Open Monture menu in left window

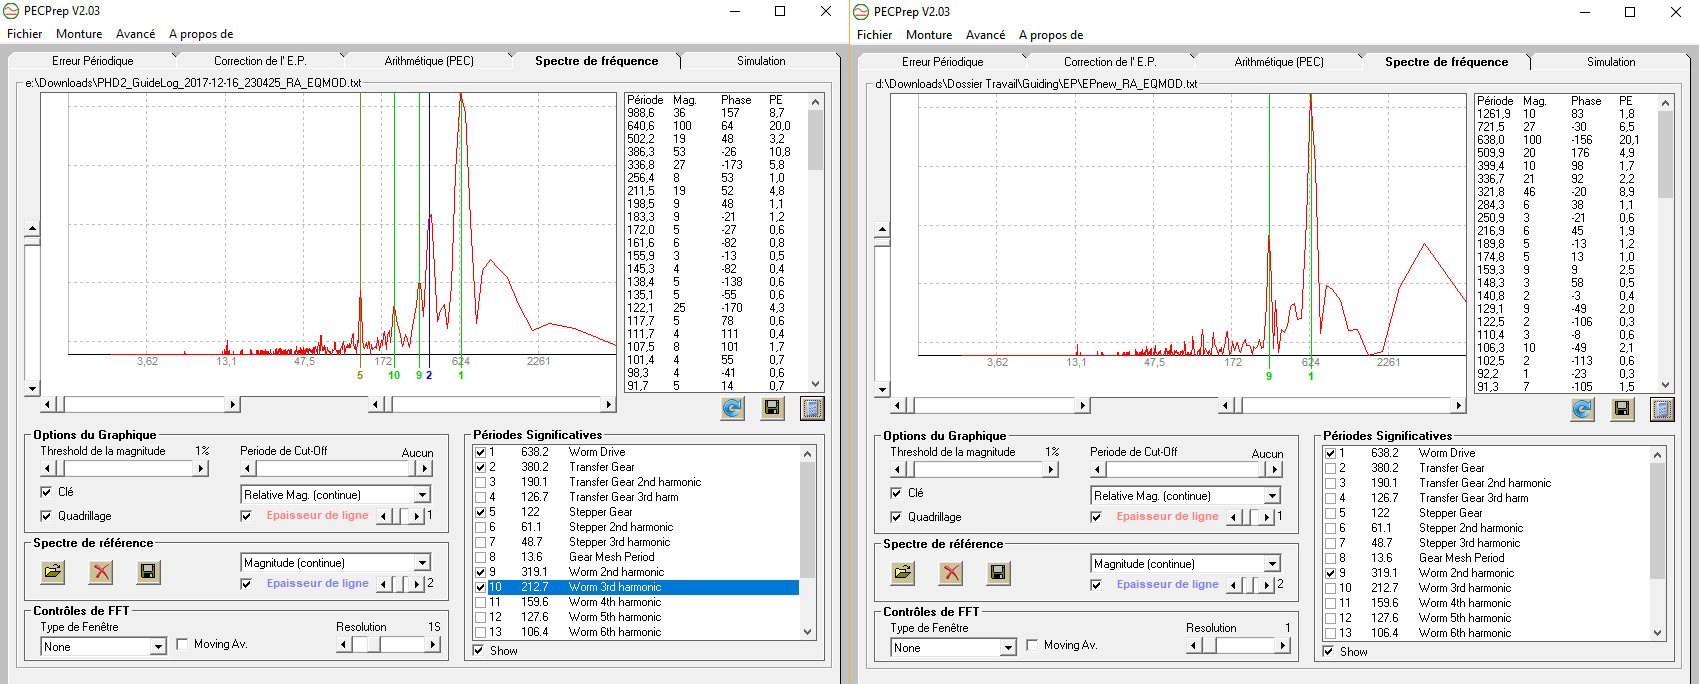[x=79, y=34]
